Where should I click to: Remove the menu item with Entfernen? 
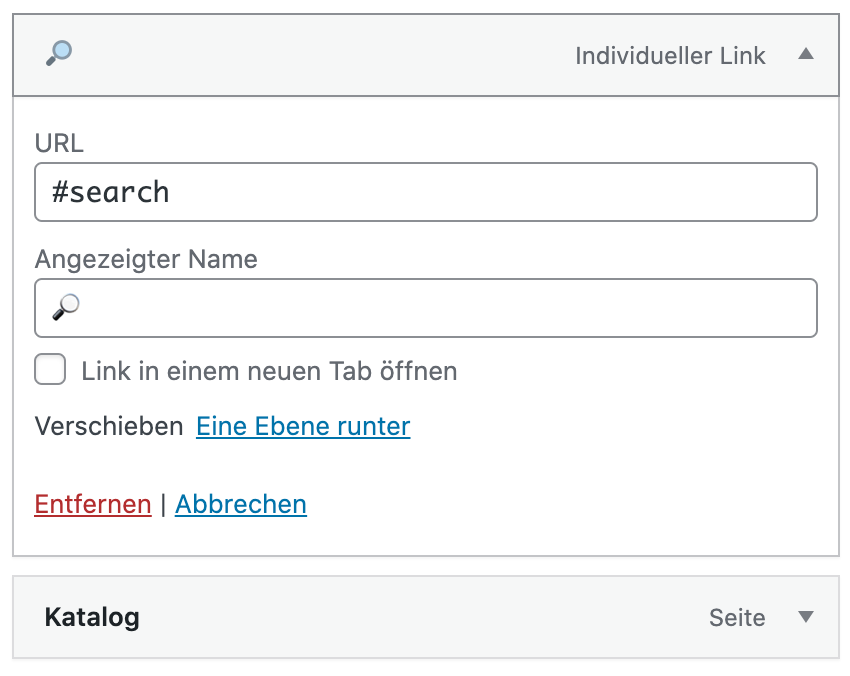point(93,504)
